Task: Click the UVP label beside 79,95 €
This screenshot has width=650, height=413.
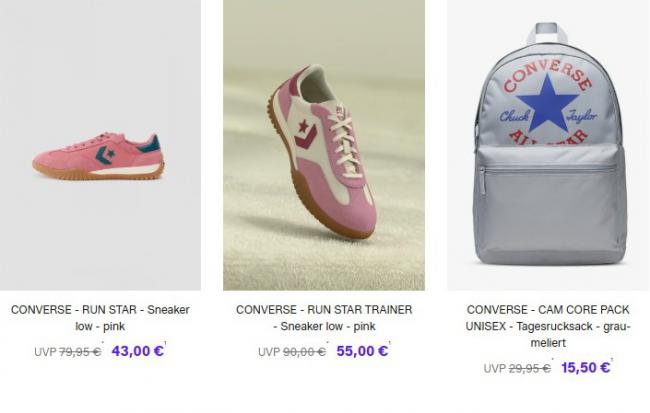Action: [x=45, y=352]
